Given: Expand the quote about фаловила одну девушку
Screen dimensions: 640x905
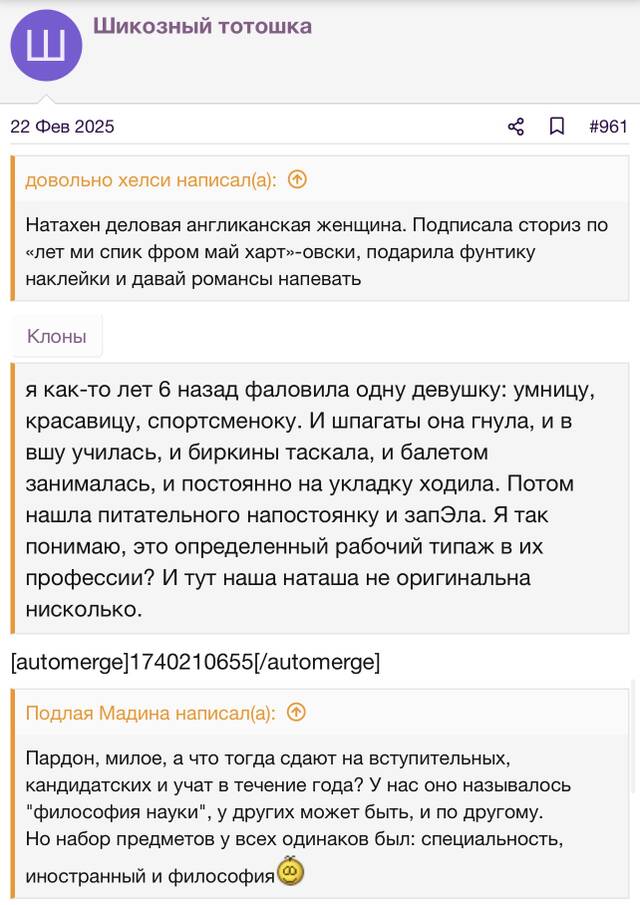Looking at the screenshot, I should pyautogui.click(x=321, y=499).
